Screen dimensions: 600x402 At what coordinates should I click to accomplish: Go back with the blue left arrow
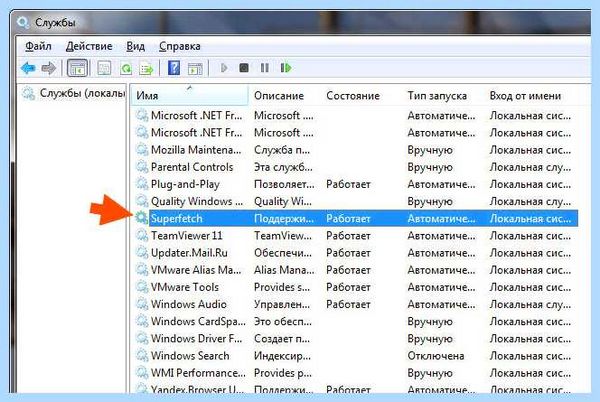click(28, 68)
